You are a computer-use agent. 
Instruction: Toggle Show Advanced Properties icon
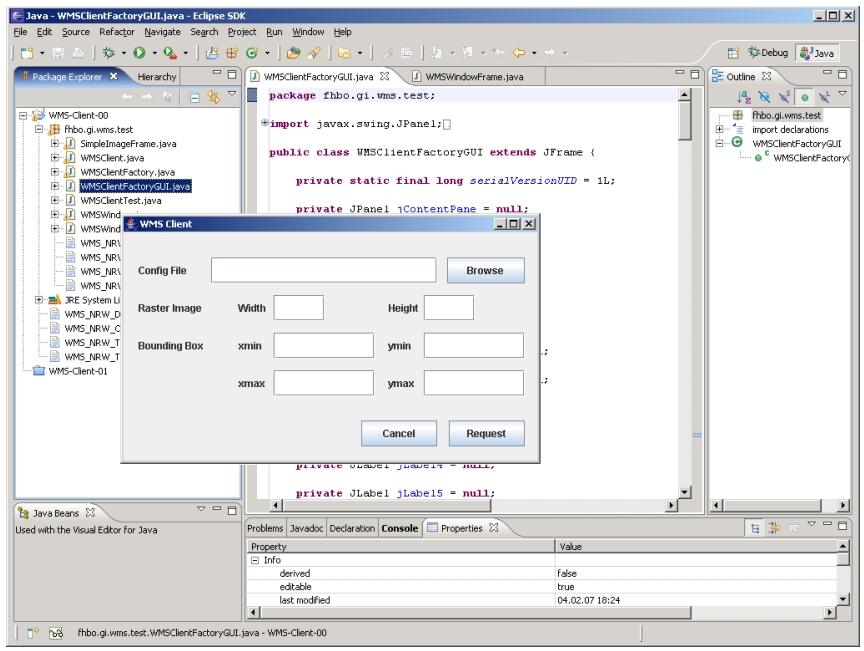tap(774, 528)
